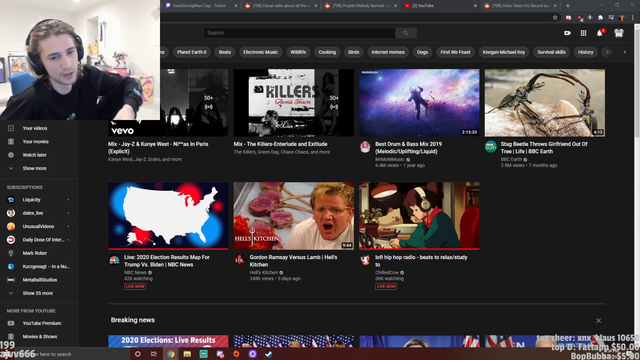Open Hell's Kitchen channel avatar
The width and height of the screenshot is (640, 360).
240,260
